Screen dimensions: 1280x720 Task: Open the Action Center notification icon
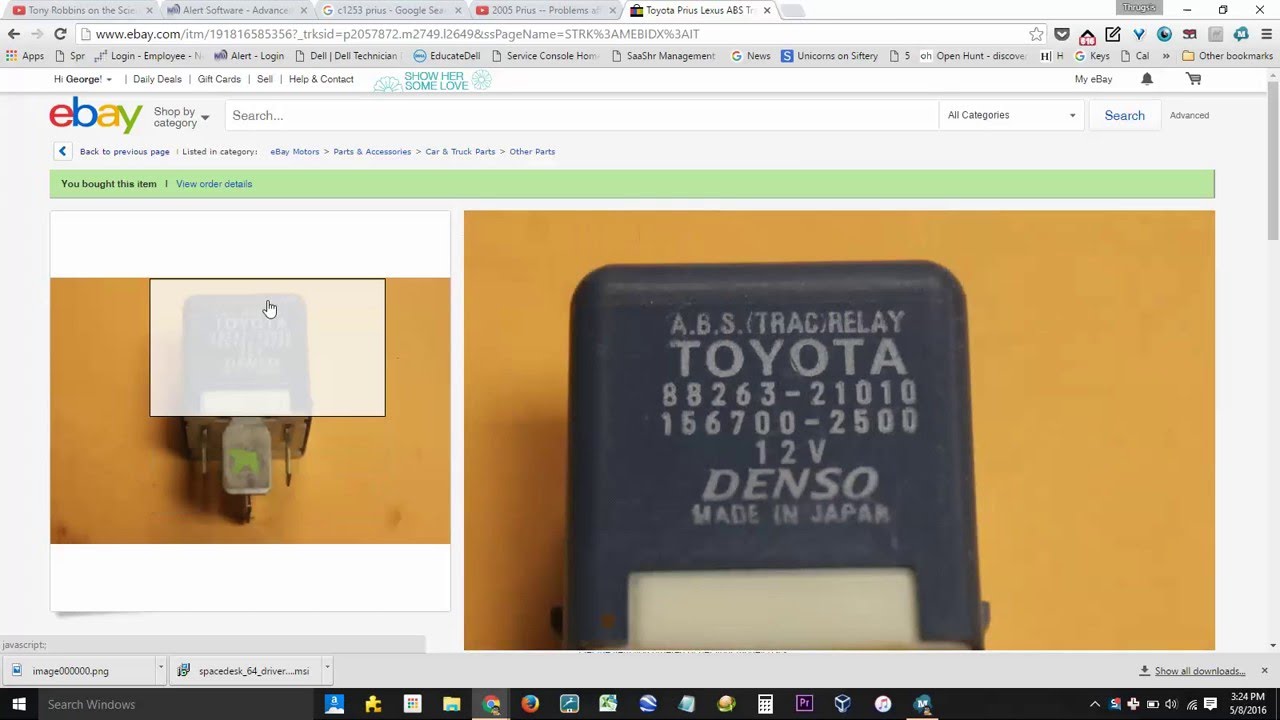(x=1210, y=704)
